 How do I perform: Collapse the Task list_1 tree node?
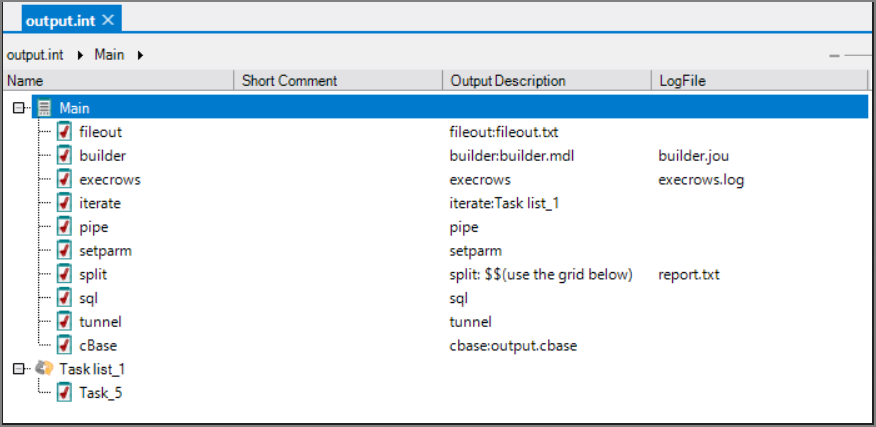pos(18,369)
